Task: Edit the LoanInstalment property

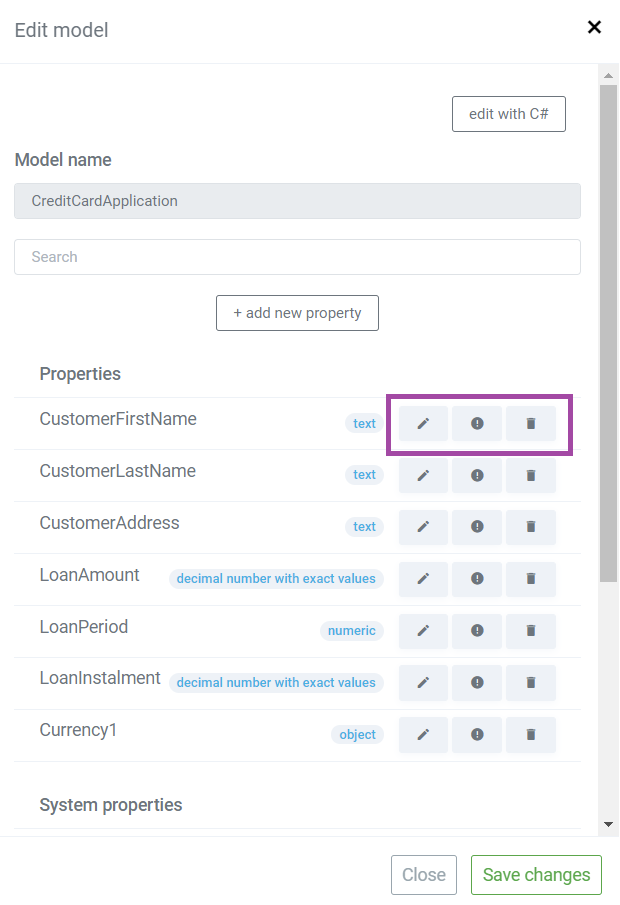Action: click(423, 682)
